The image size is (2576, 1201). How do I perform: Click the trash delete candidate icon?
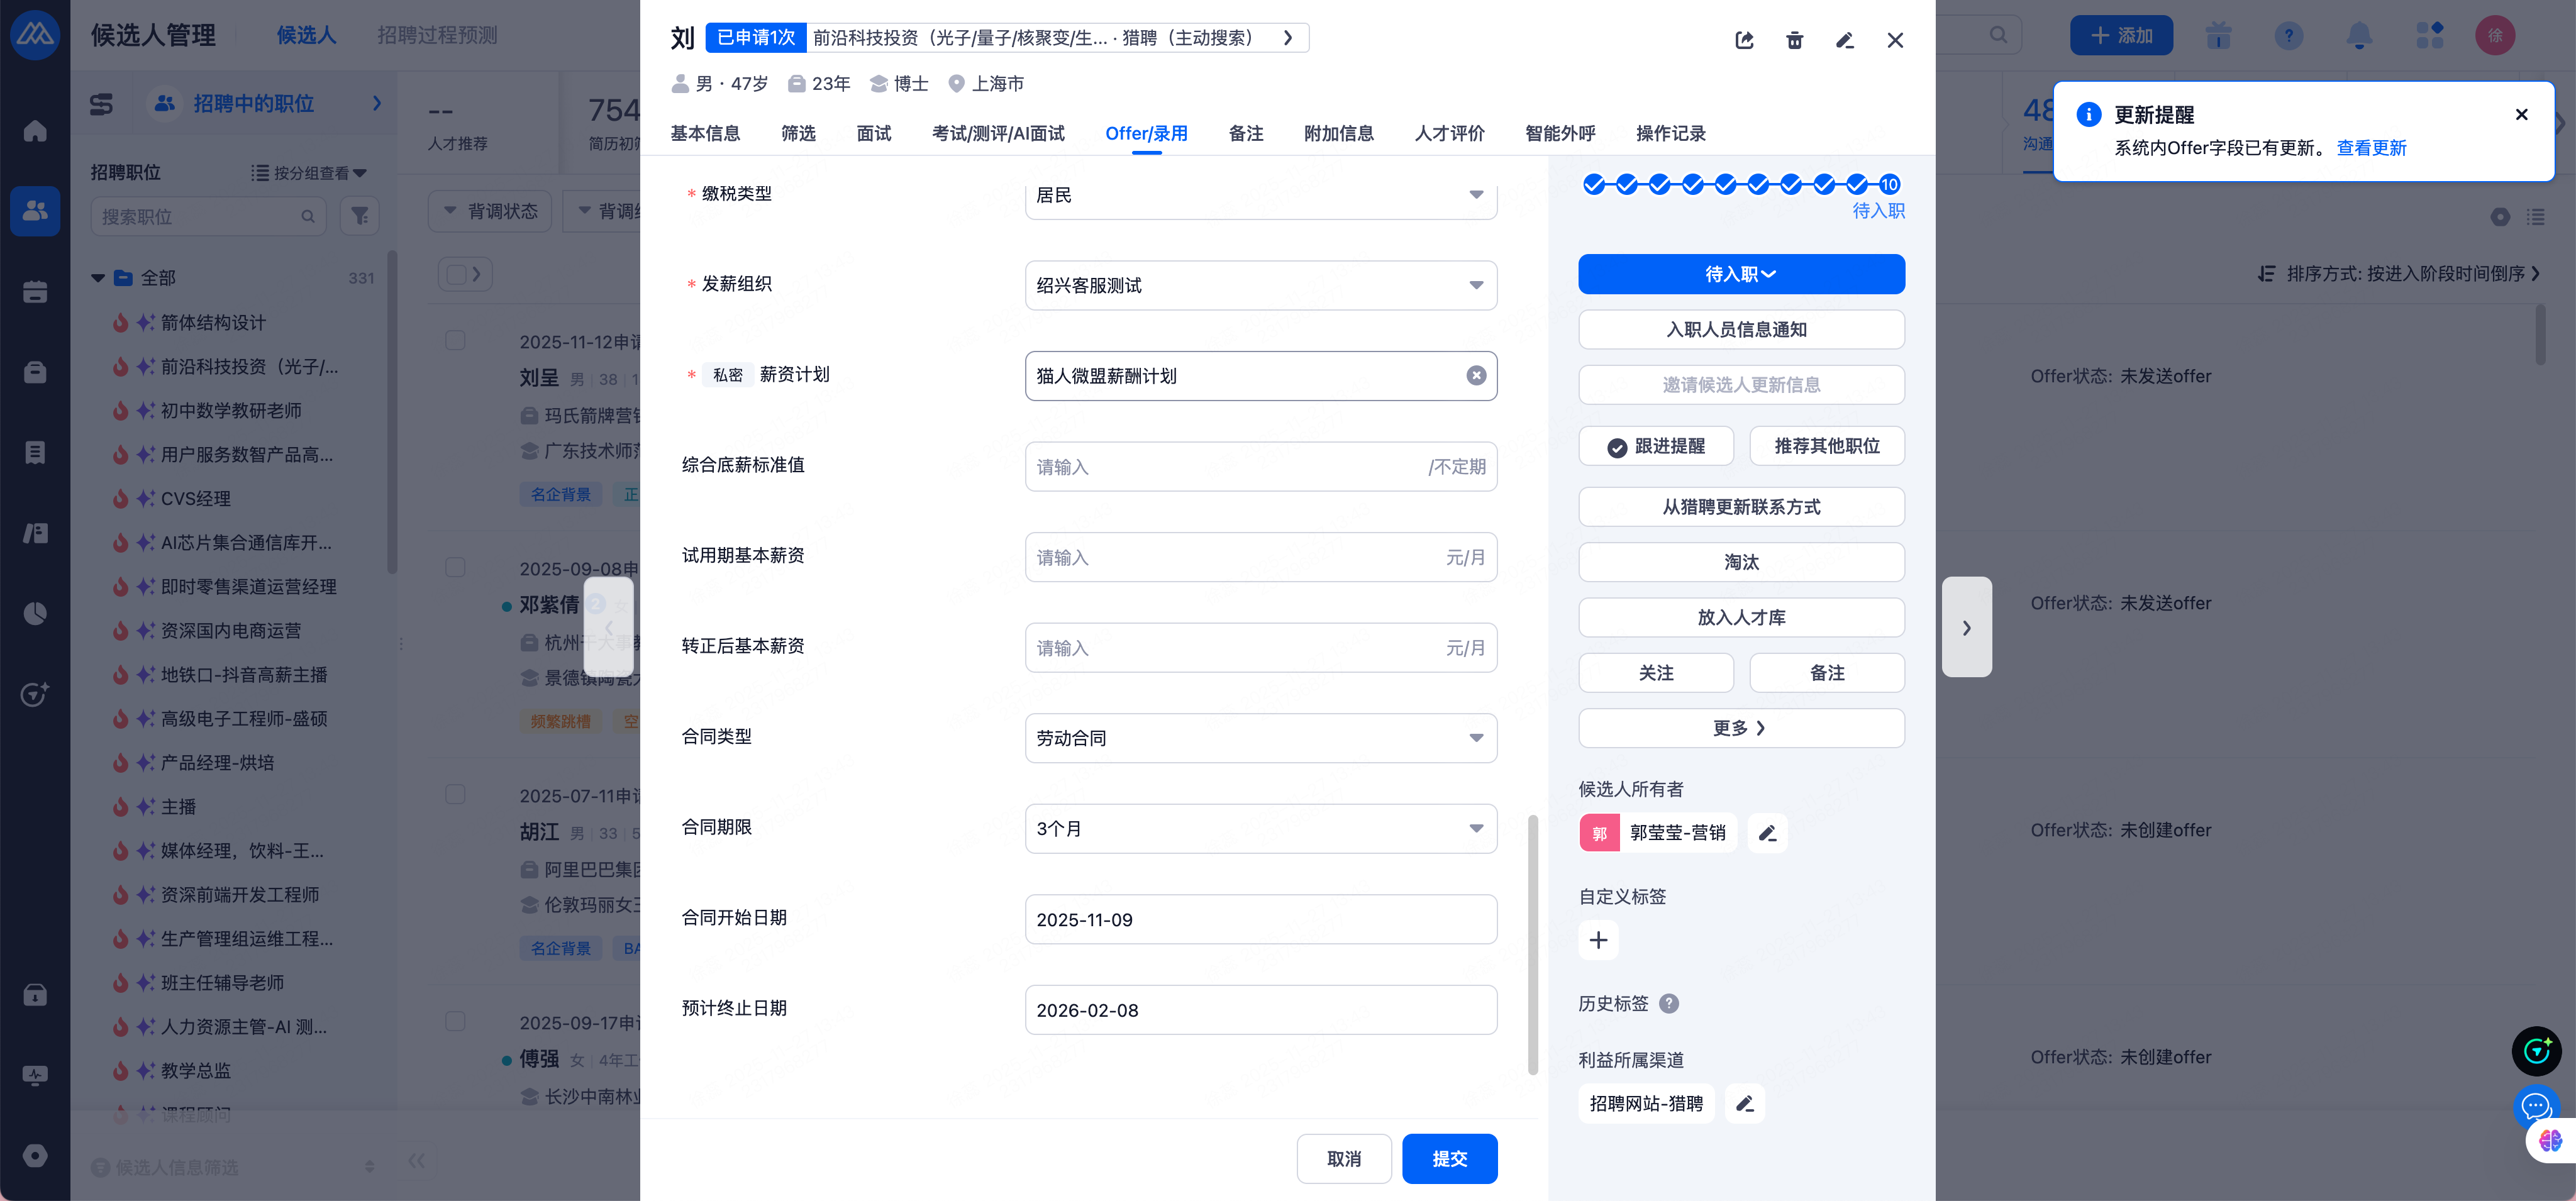[x=1794, y=40]
